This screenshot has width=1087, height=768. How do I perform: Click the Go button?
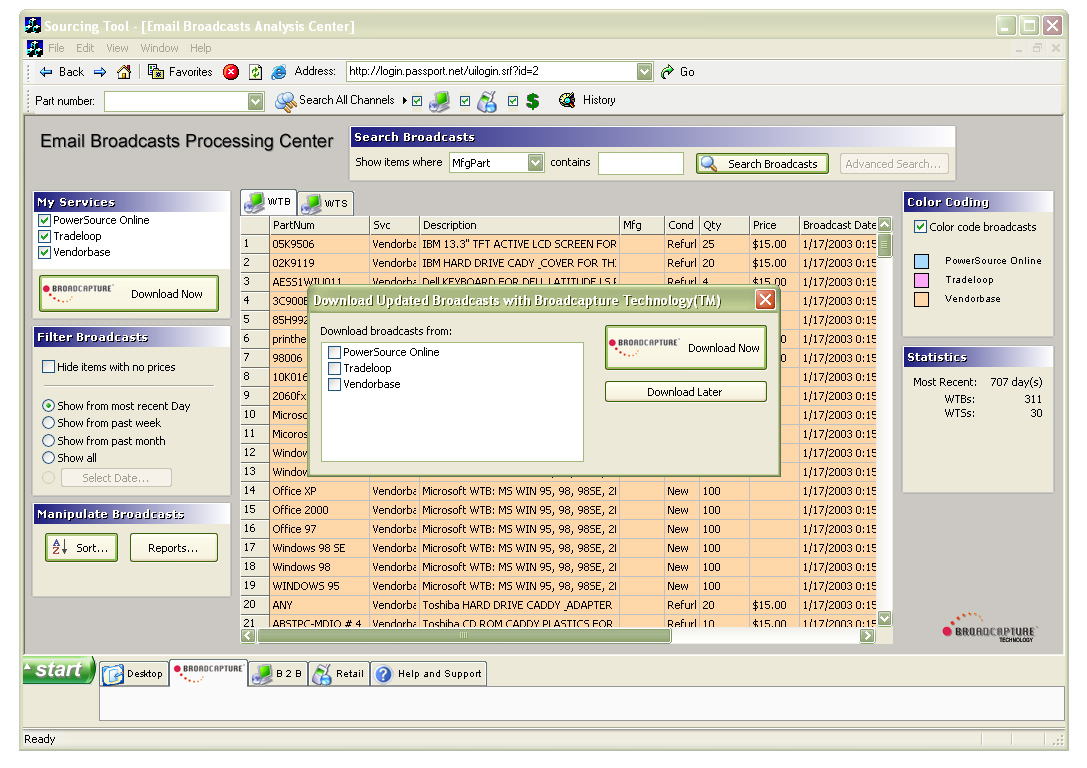point(677,72)
